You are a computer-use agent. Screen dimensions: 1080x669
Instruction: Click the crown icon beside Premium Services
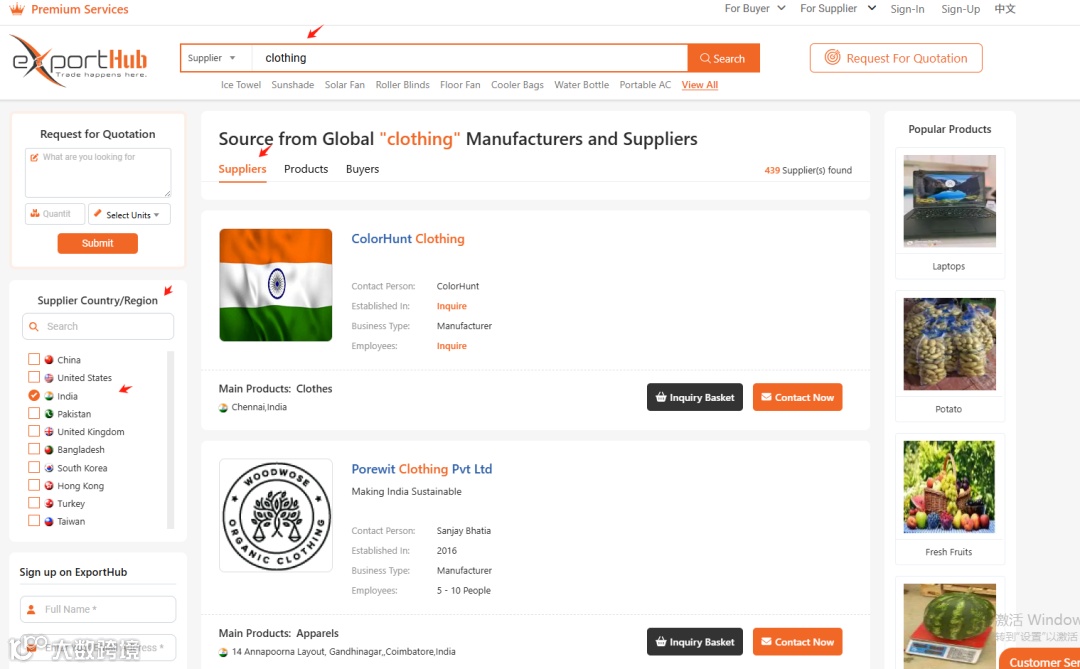[17, 9]
